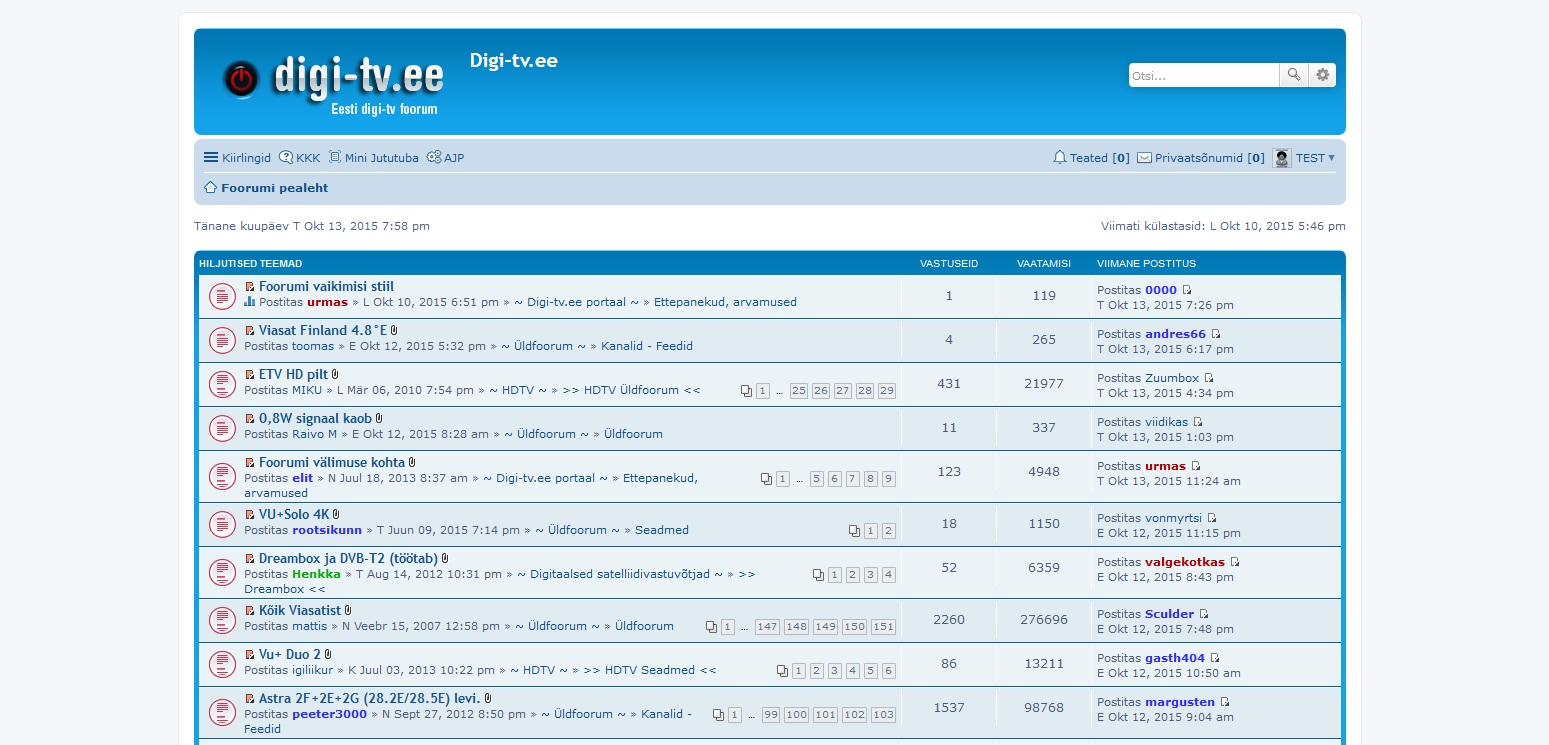This screenshot has width=1549, height=745.
Task: Expand the Kiirlingid quick links menu
Action: pyautogui.click(x=237, y=158)
